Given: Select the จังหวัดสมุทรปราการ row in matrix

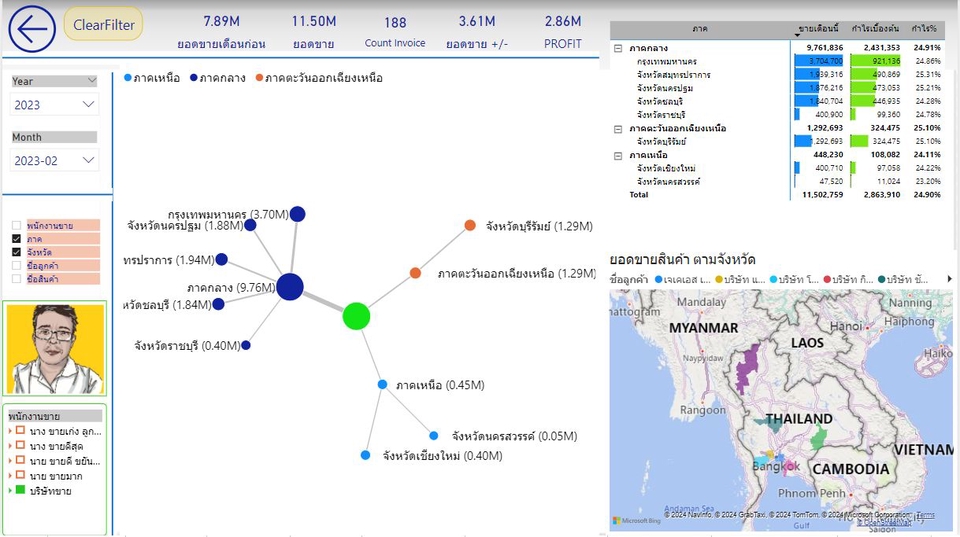Looking at the screenshot, I should tap(778, 75).
